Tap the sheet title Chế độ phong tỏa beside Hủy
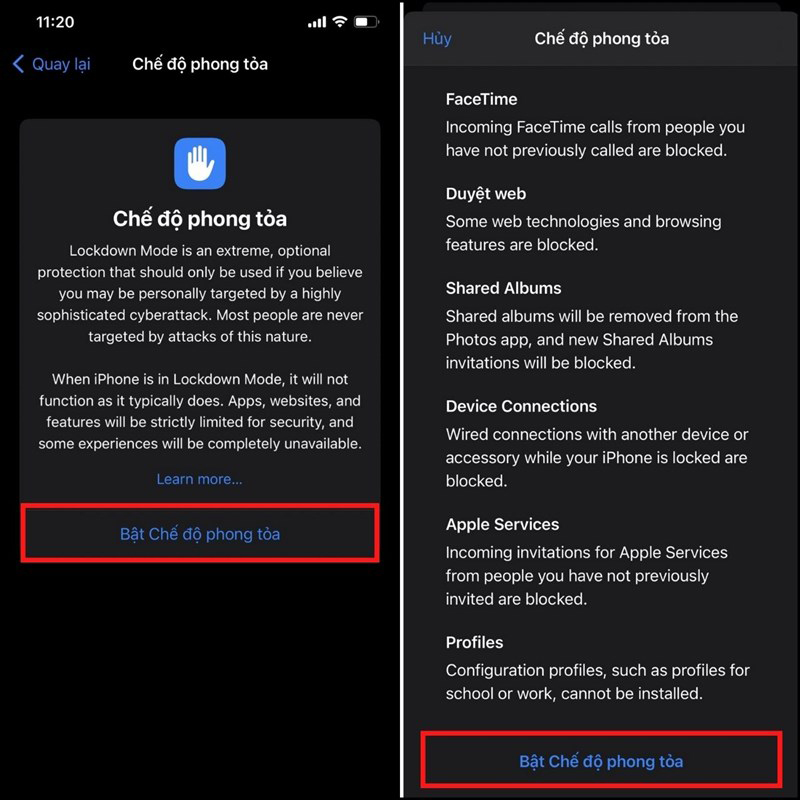 tap(602, 39)
